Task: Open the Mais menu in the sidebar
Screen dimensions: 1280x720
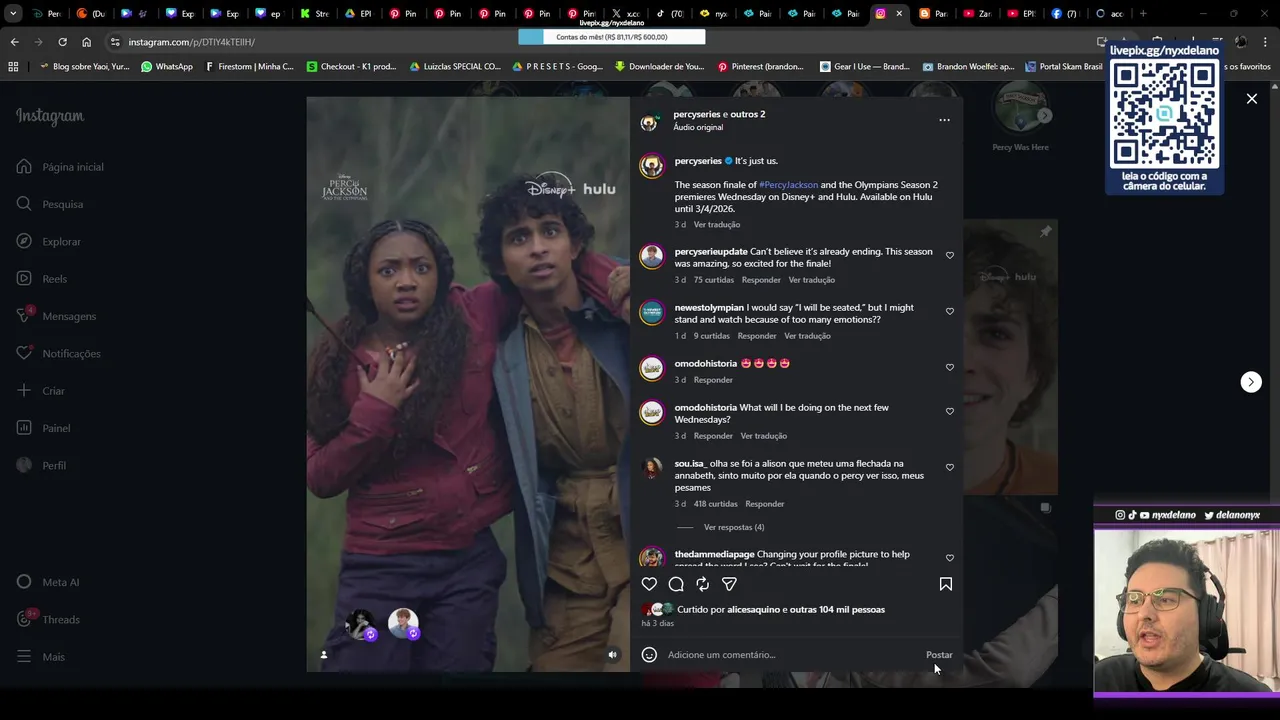Action: click(x=41, y=657)
